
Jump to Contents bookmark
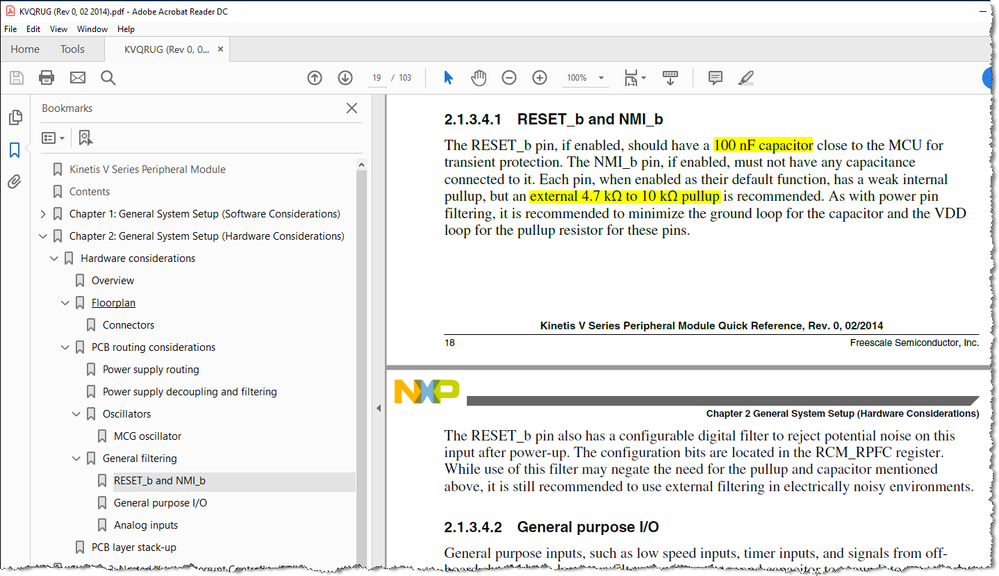click(89, 192)
